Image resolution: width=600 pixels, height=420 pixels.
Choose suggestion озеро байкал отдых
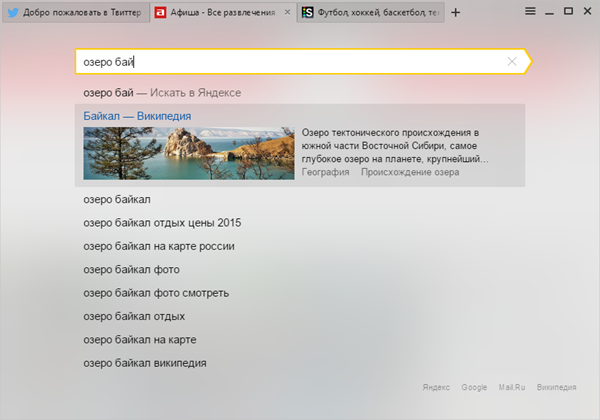(134, 316)
